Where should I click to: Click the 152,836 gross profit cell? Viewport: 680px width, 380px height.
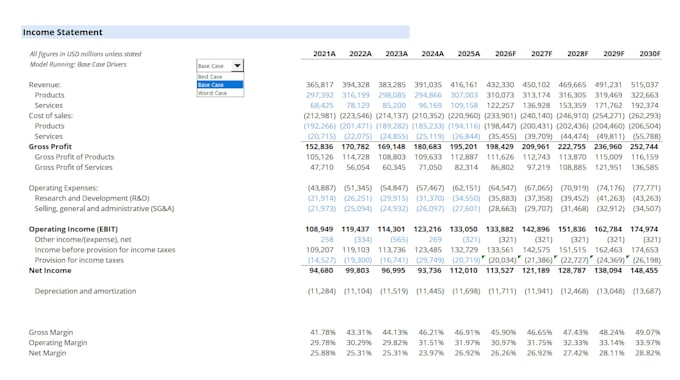319,147
